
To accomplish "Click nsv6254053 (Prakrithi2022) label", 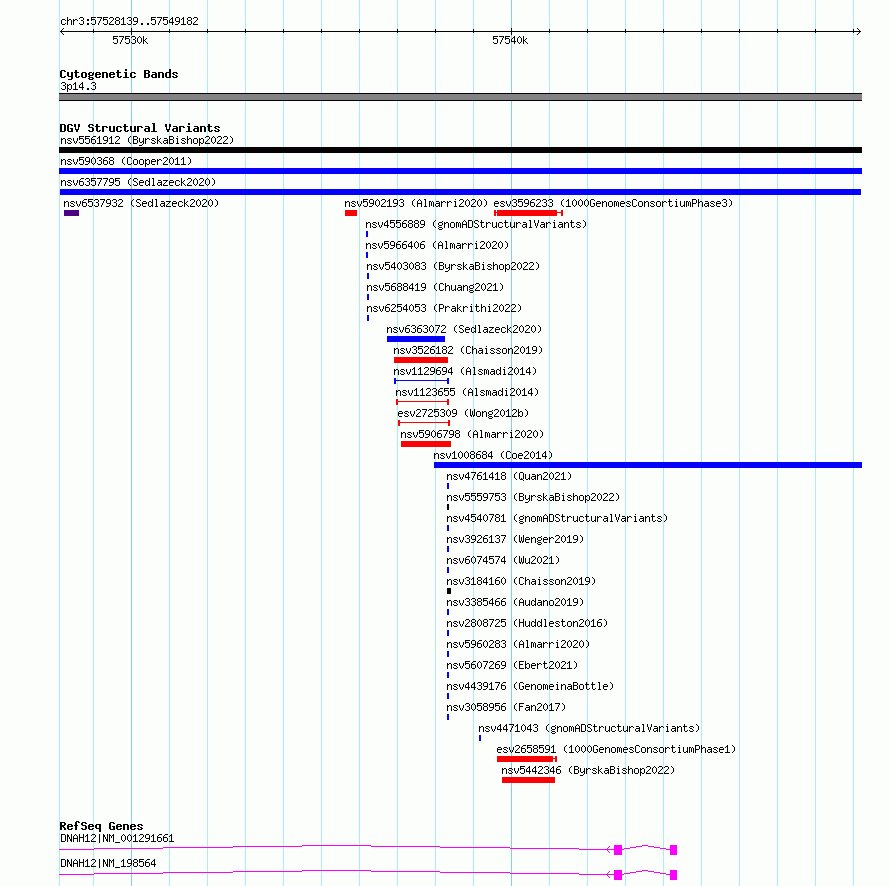I will pos(444,308).
